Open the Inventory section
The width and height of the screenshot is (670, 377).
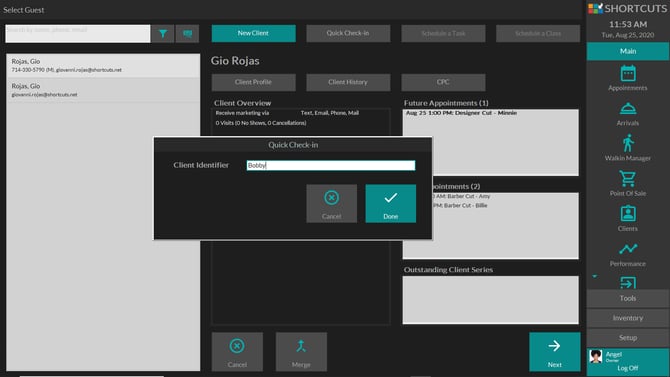pyautogui.click(x=627, y=318)
